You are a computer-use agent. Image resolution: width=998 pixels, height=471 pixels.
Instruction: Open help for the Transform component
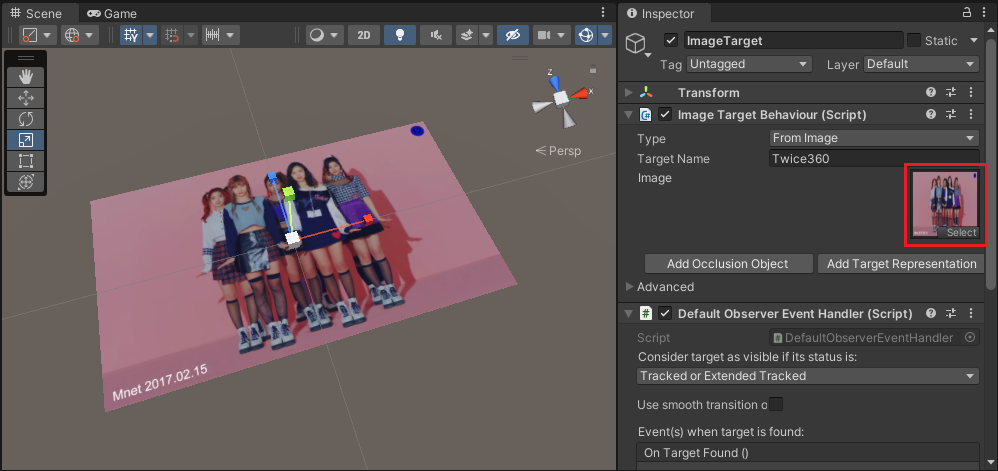click(931, 93)
